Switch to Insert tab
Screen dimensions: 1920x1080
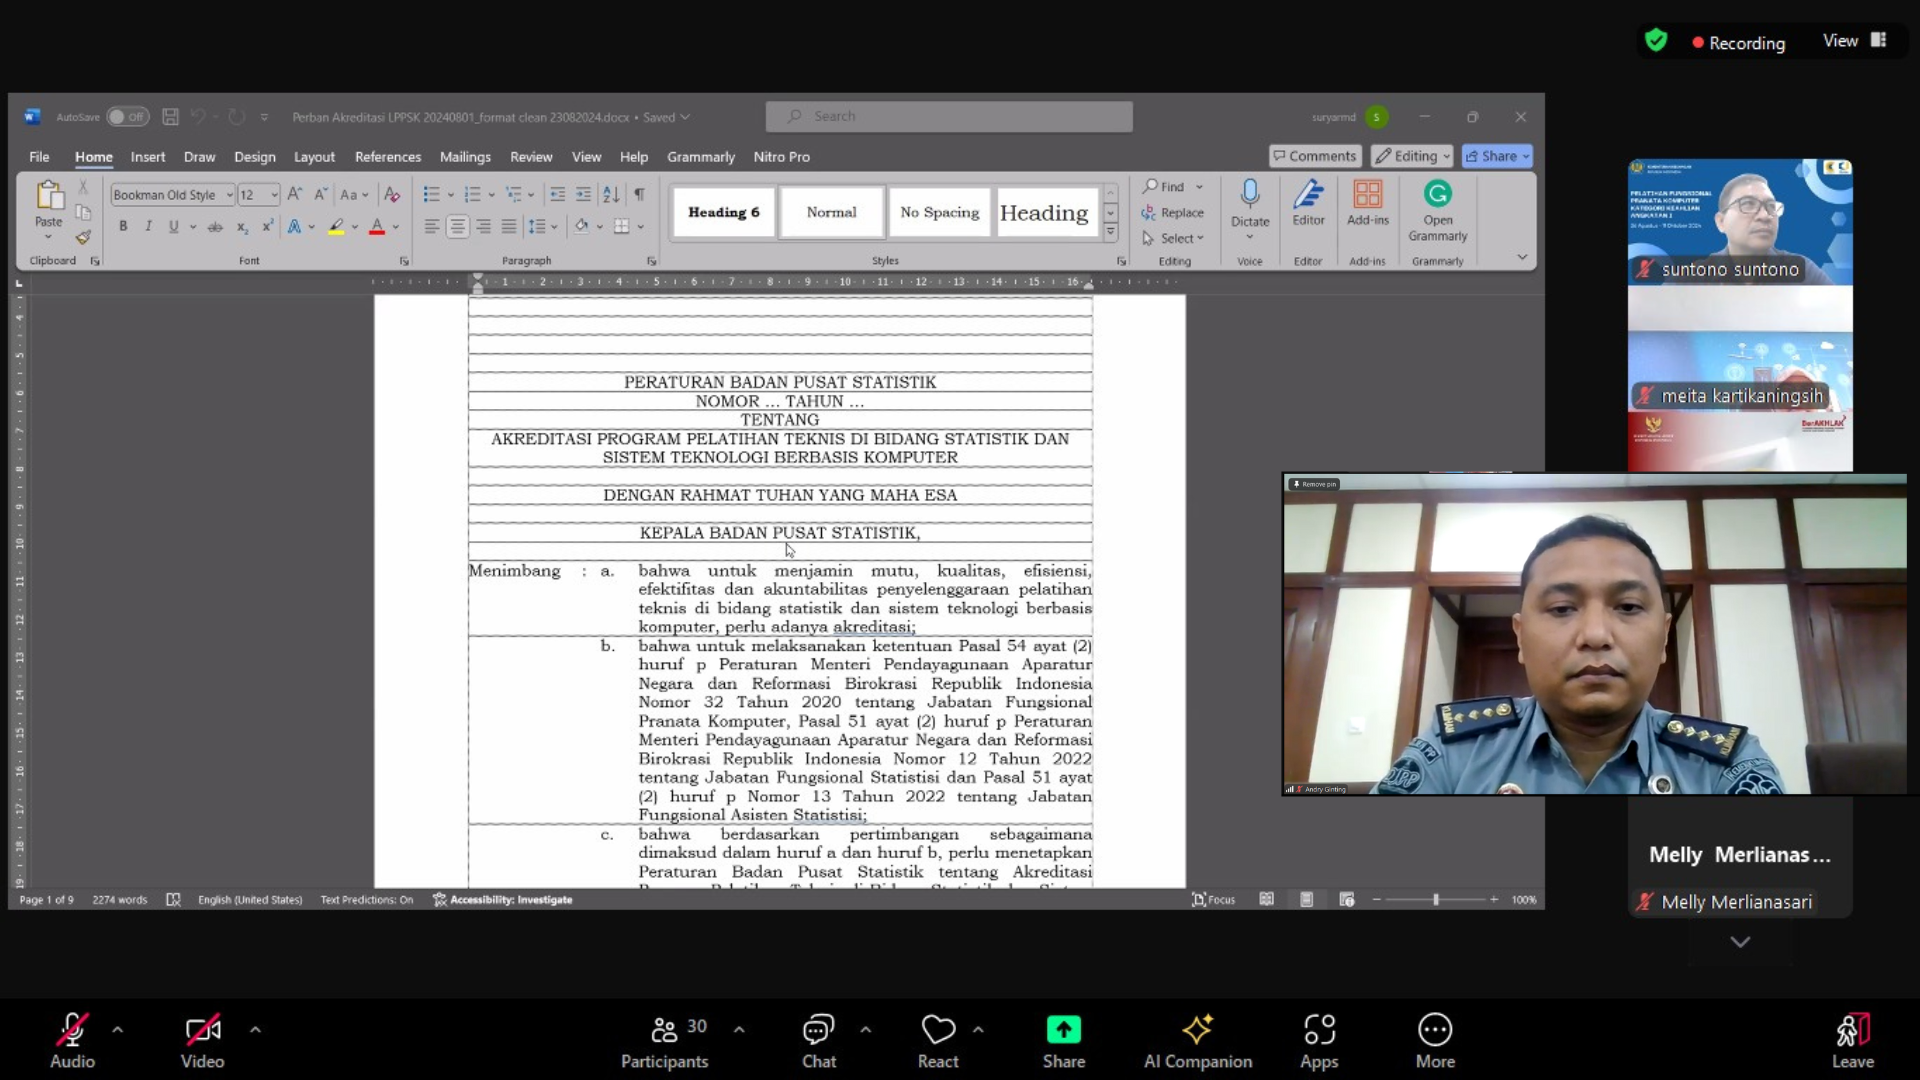coord(148,157)
